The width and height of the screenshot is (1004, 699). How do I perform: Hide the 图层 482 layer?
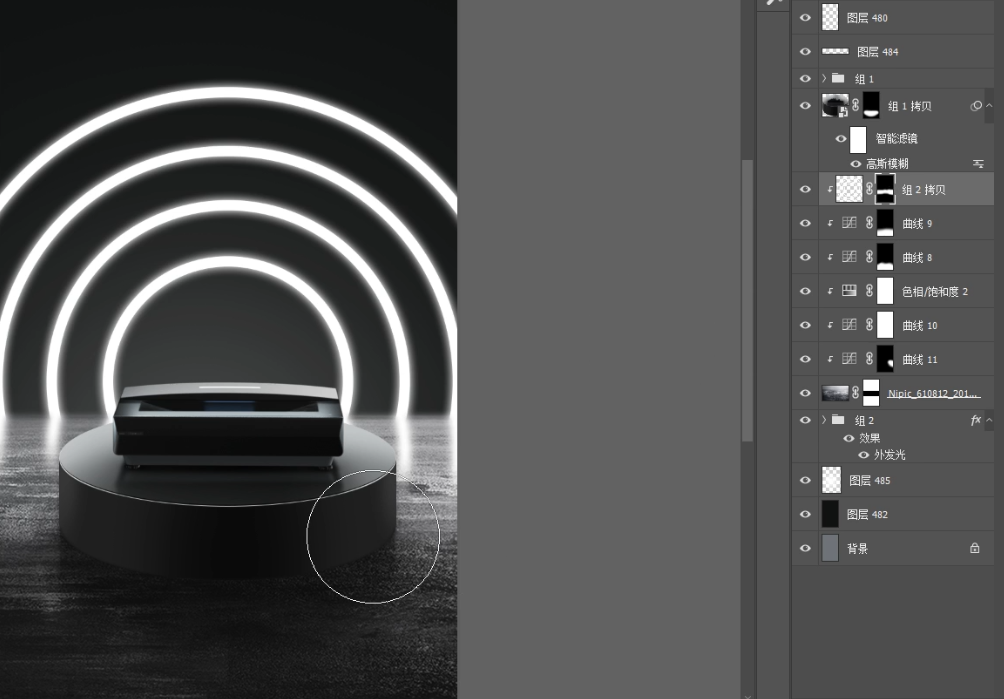click(x=806, y=514)
